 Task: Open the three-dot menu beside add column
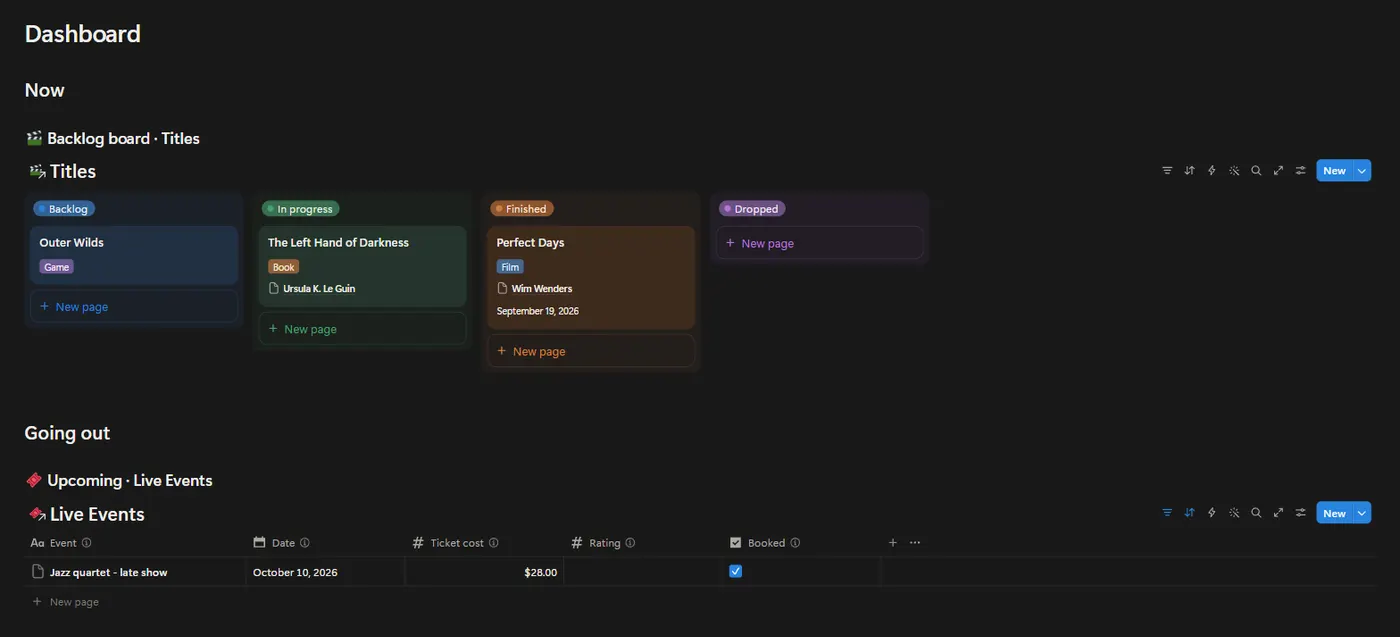pos(915,543)
